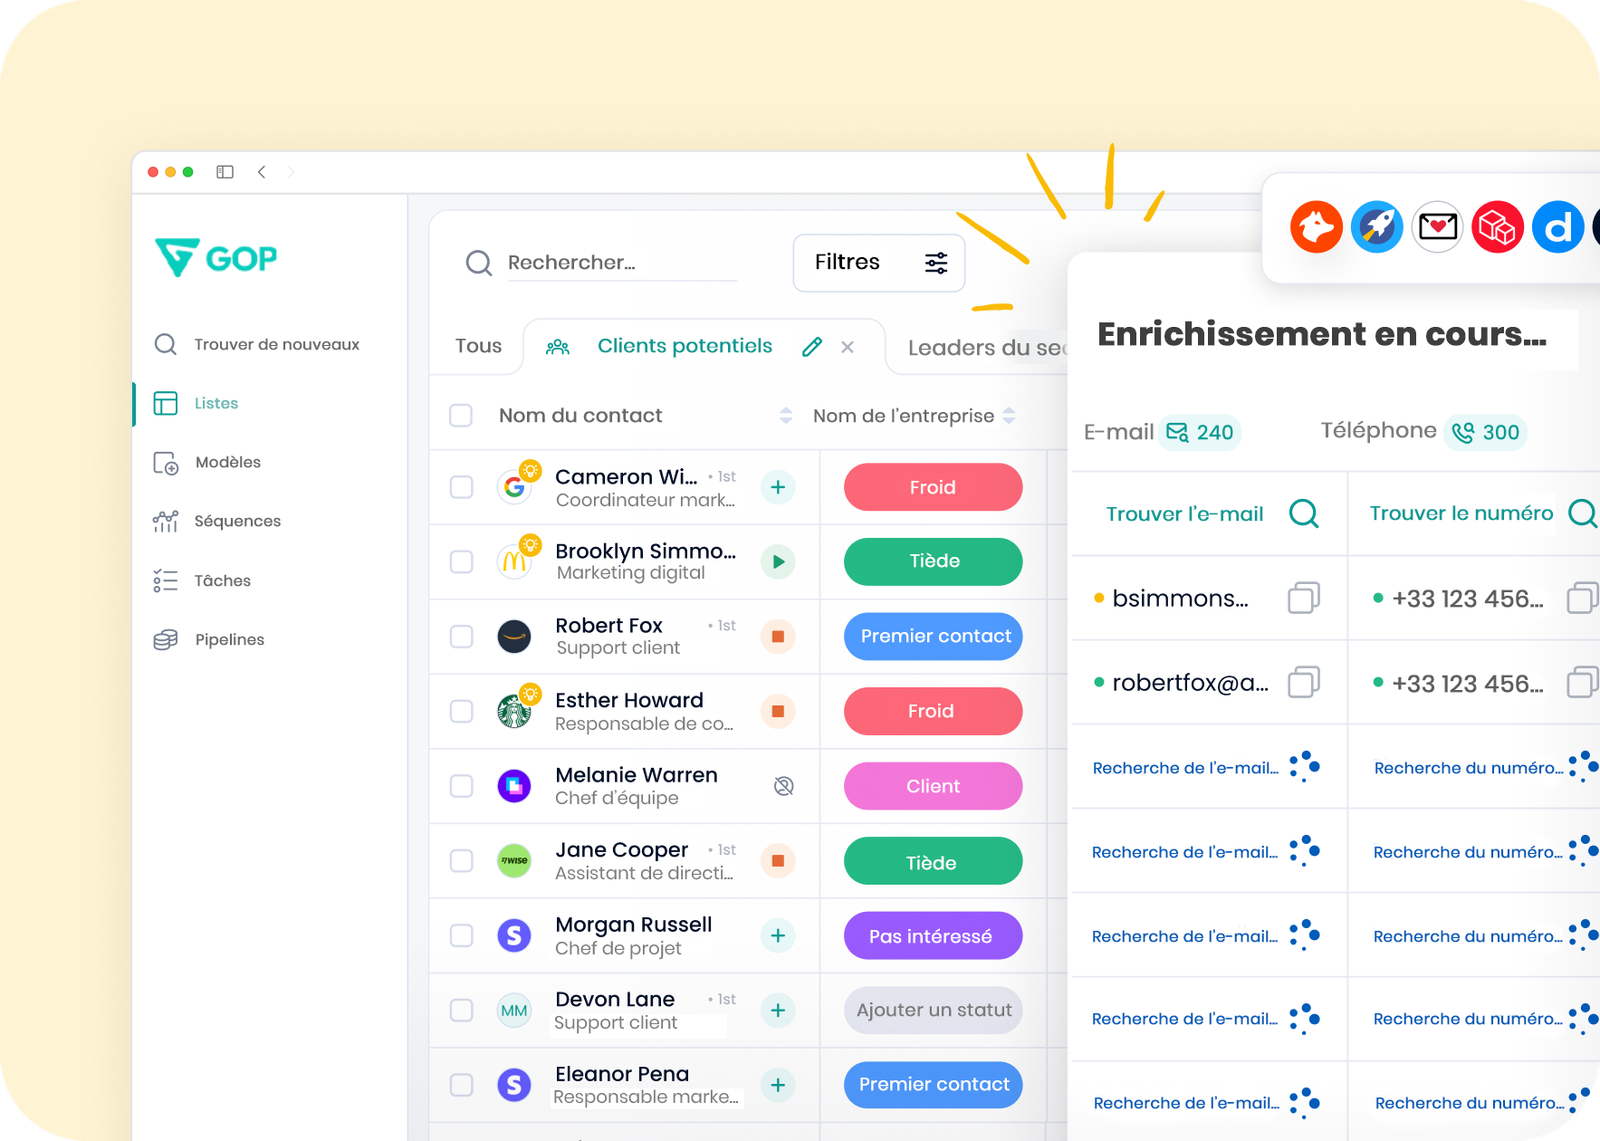Expand Ajouter un statut for Devon Lane
1600x1141 pixels.
(933, 1010)
